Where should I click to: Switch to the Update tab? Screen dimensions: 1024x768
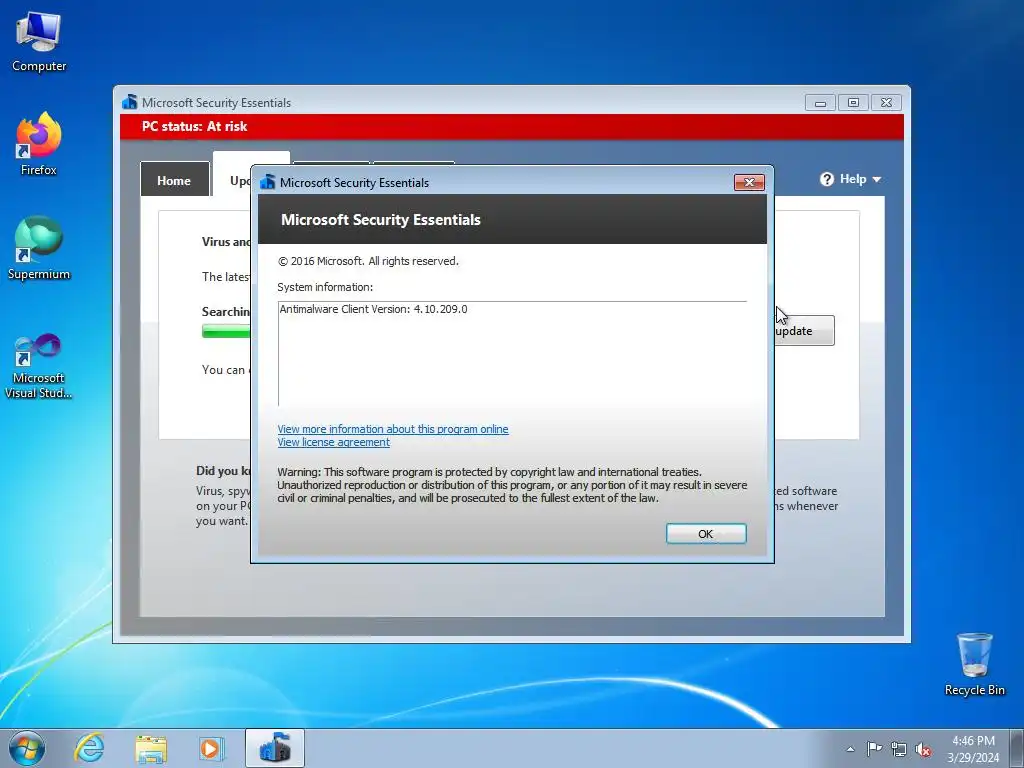click(x=232, y=176)
